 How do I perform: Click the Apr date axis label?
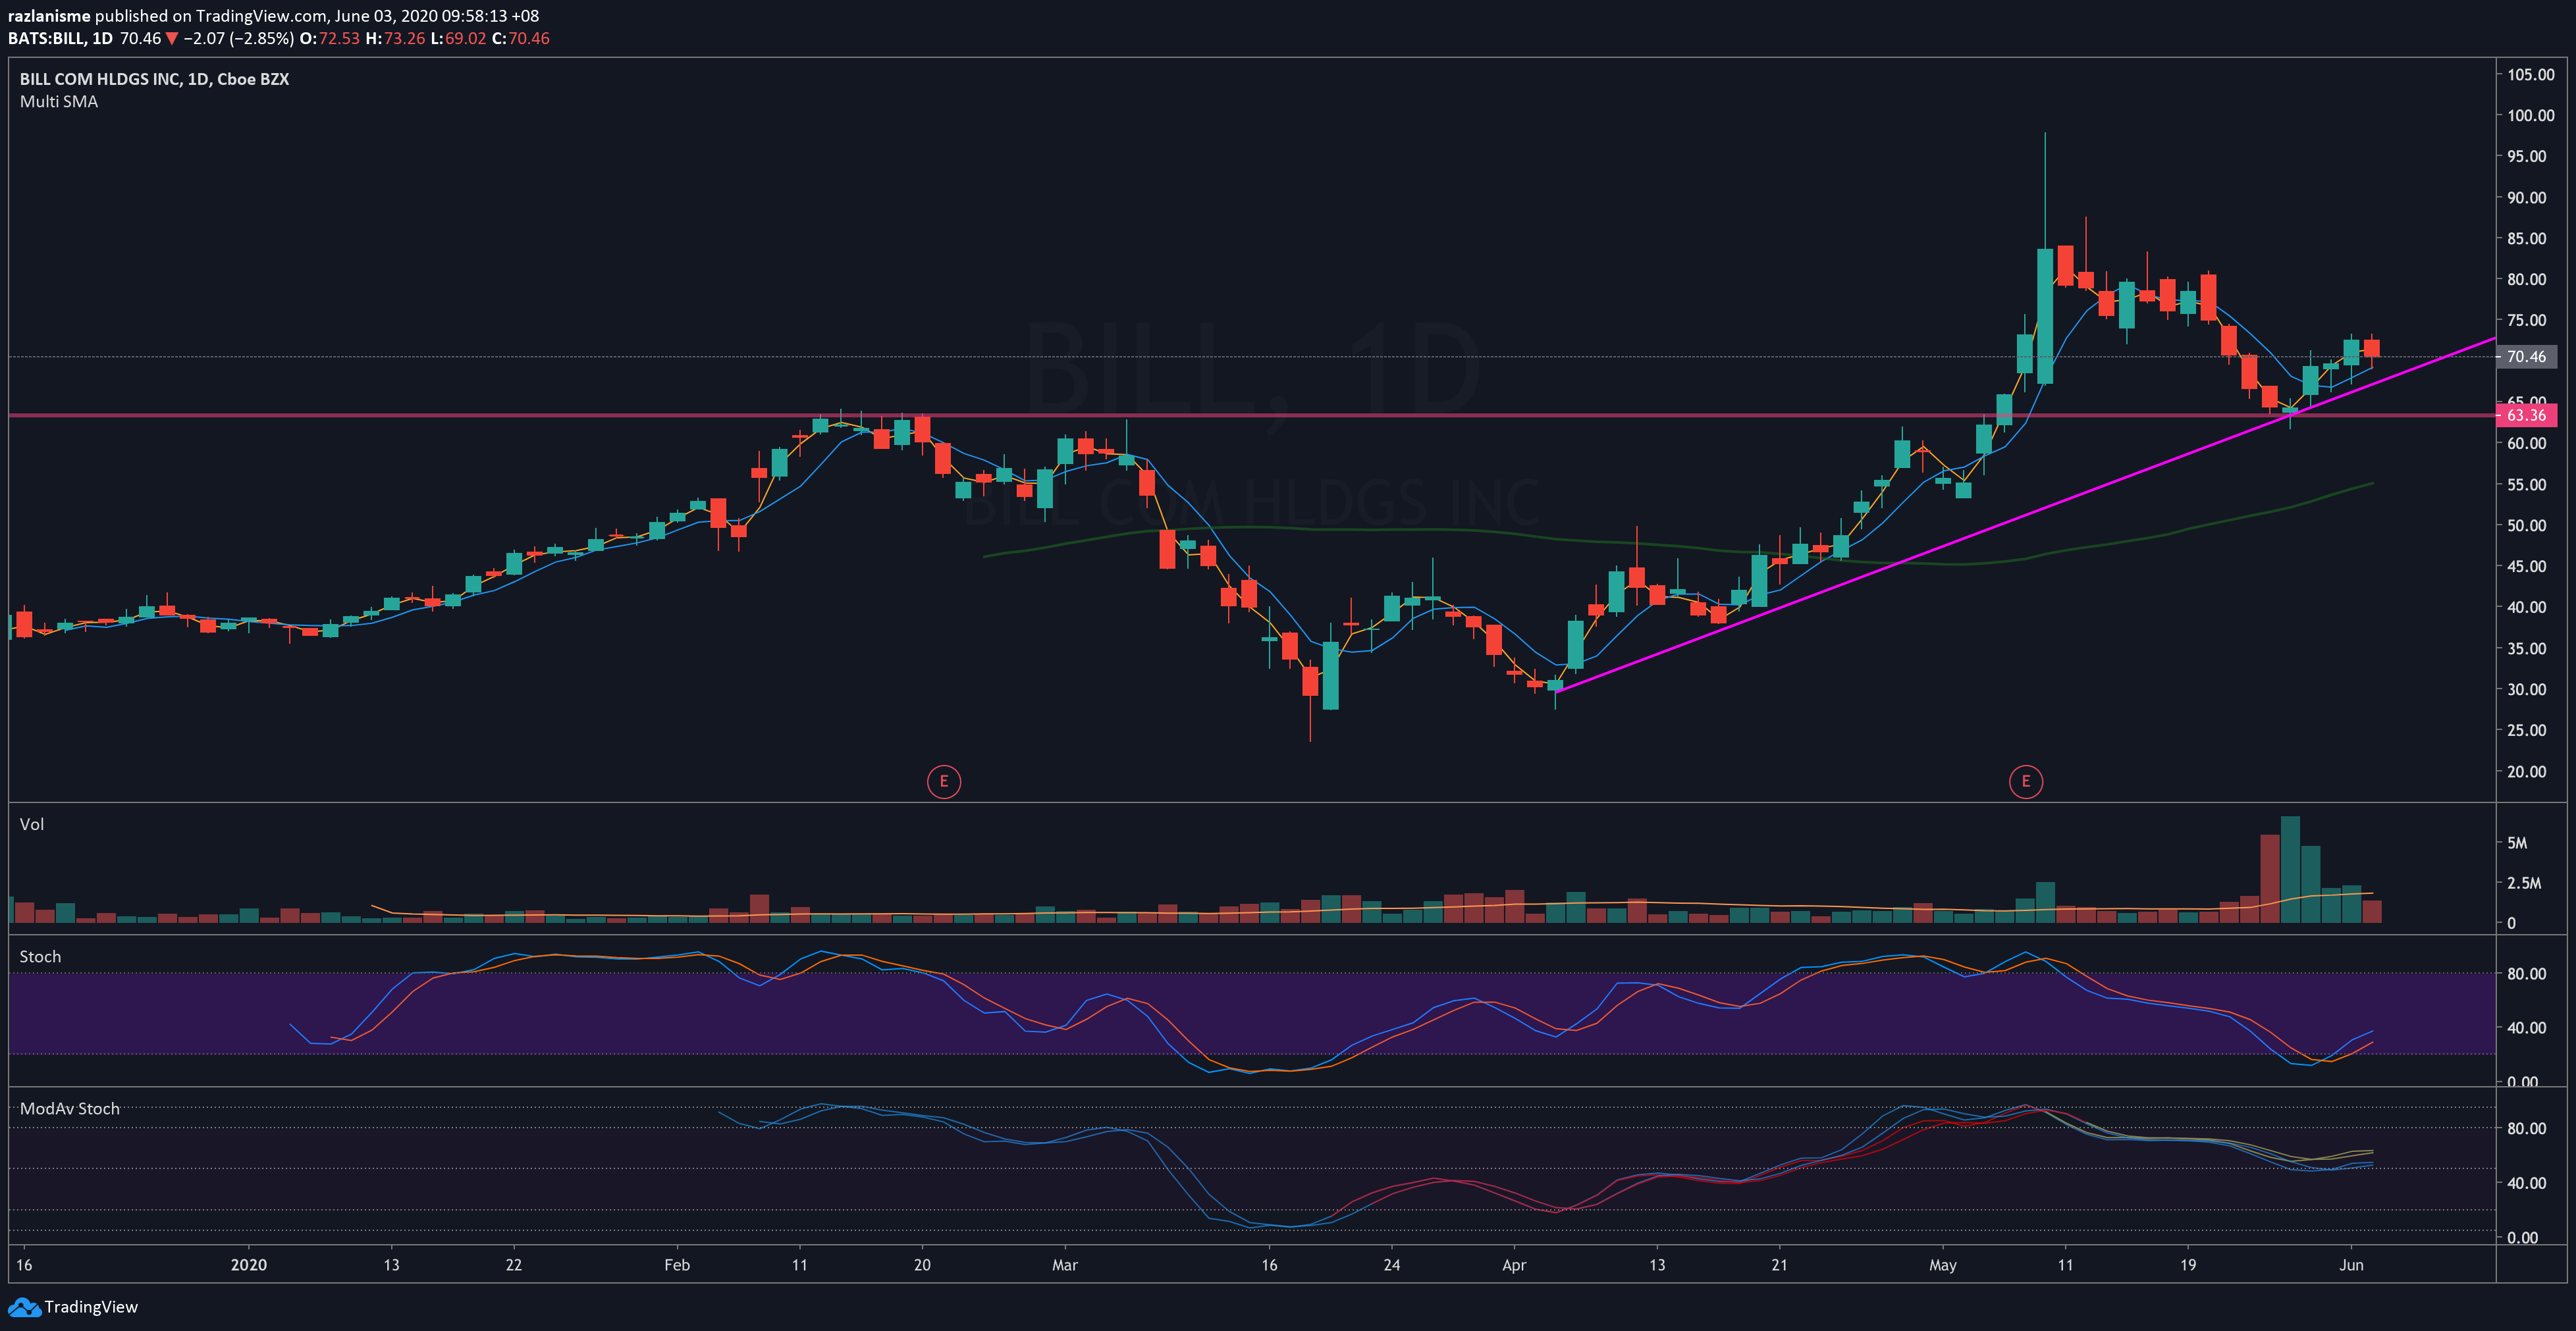1514,1265
